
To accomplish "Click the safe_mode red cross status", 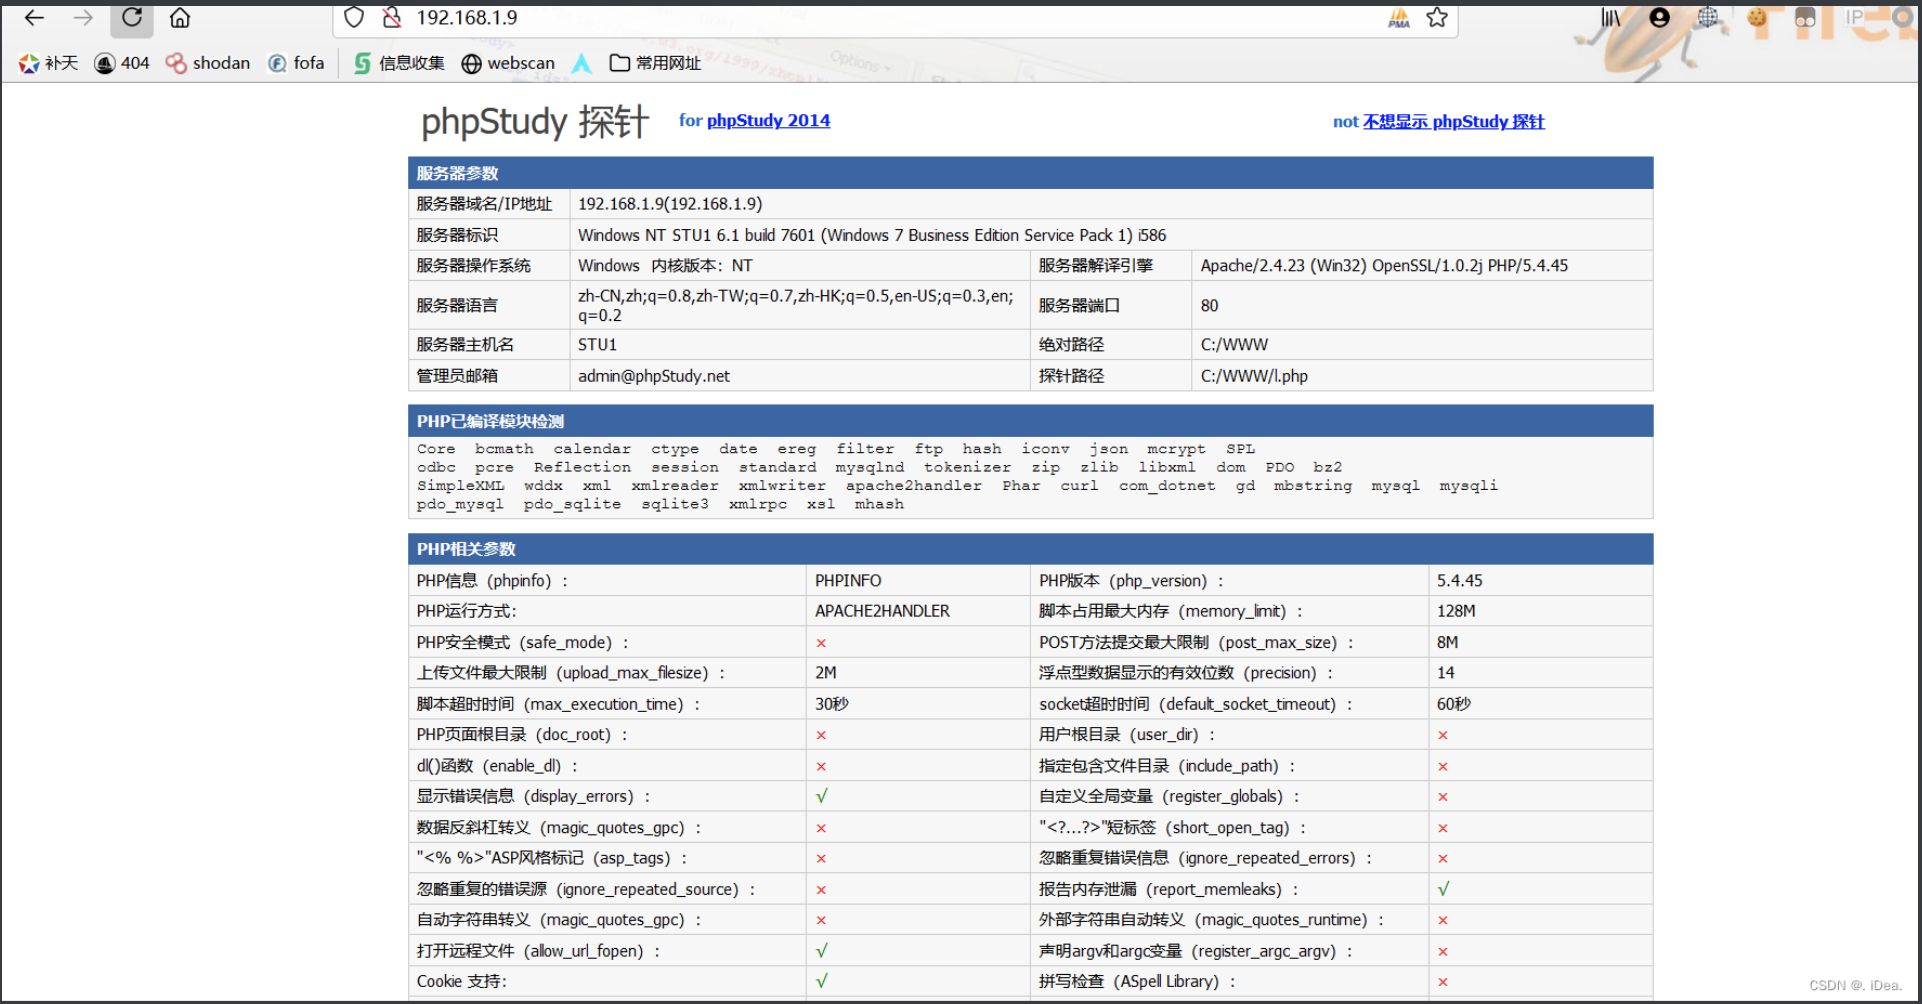I will coord(821,643).
